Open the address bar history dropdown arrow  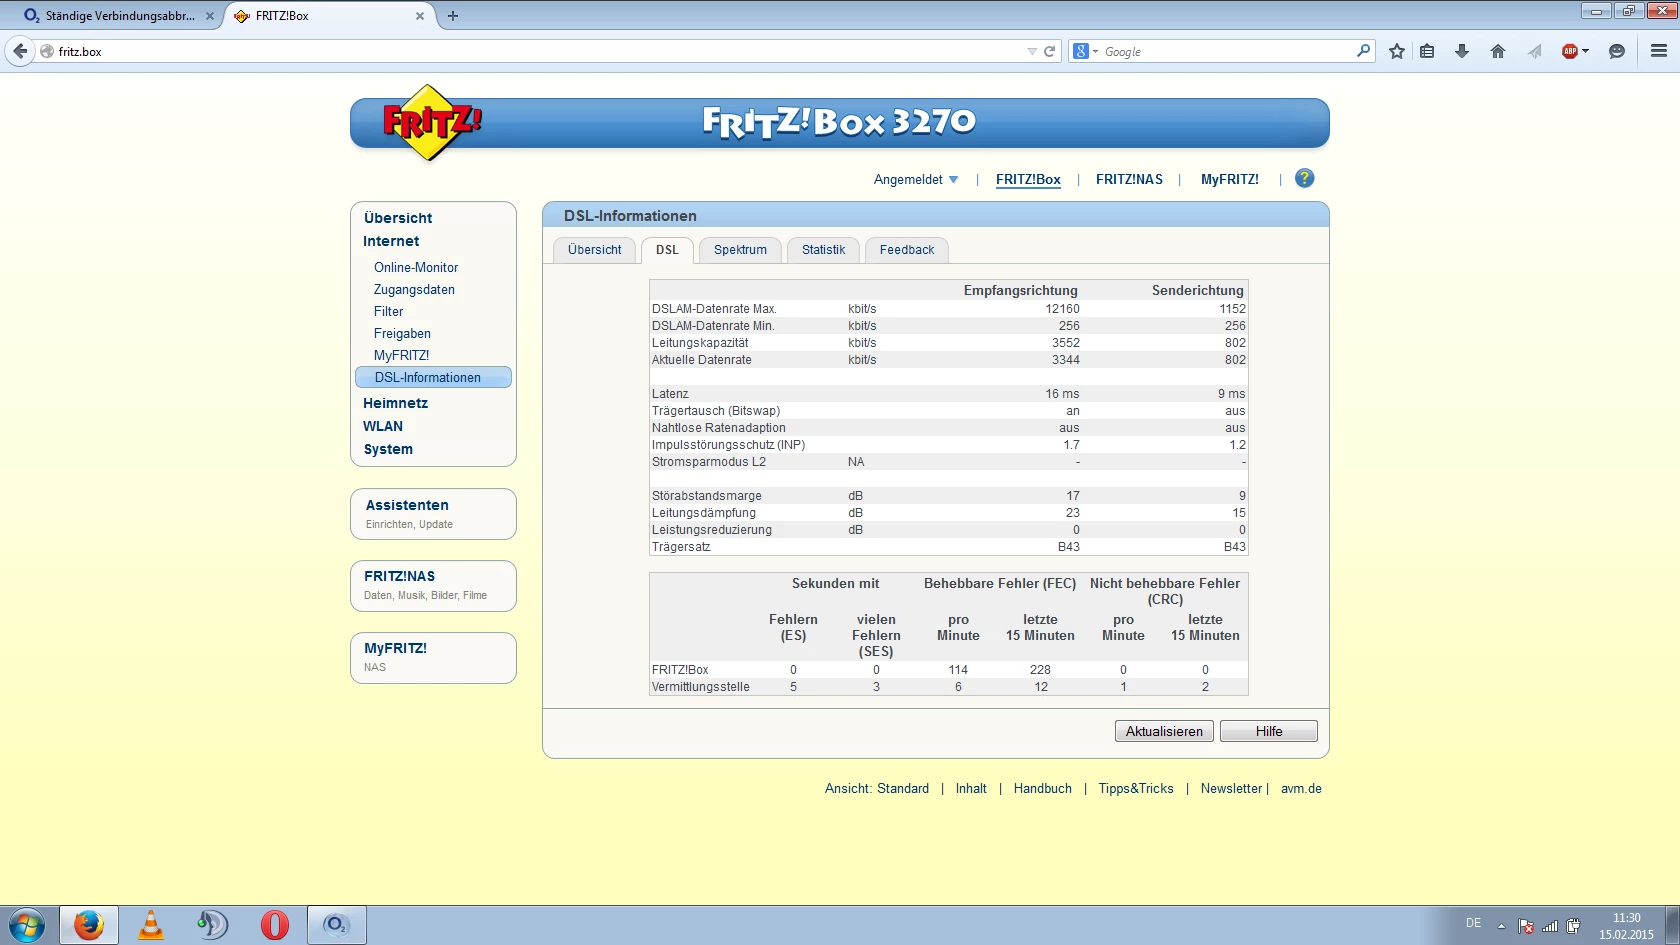(1032, 51)
